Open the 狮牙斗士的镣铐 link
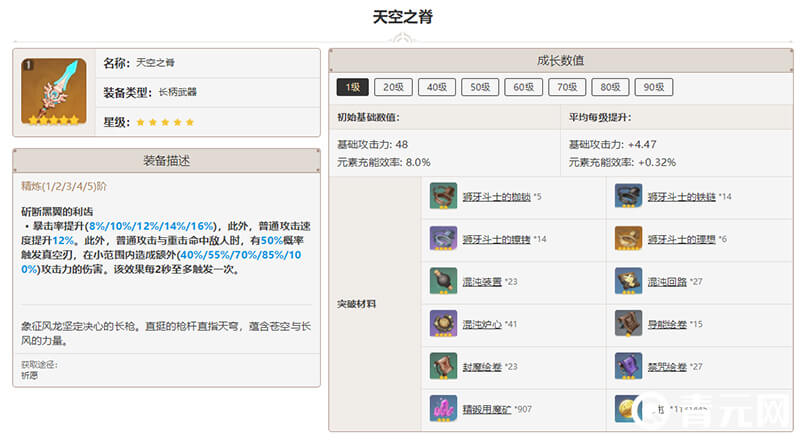Image resolution: width=800 pixels, height=443 pixels. click(x=496, y=239)
